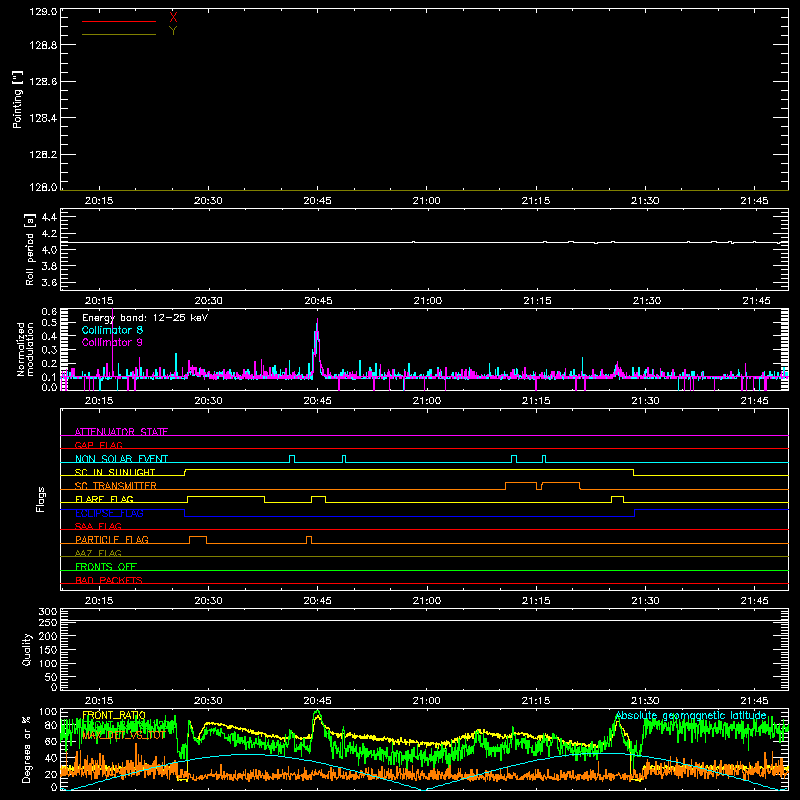
Task: Click the FLARE_FLAG label
Action: pyautogui.click(x=104, y=499)
